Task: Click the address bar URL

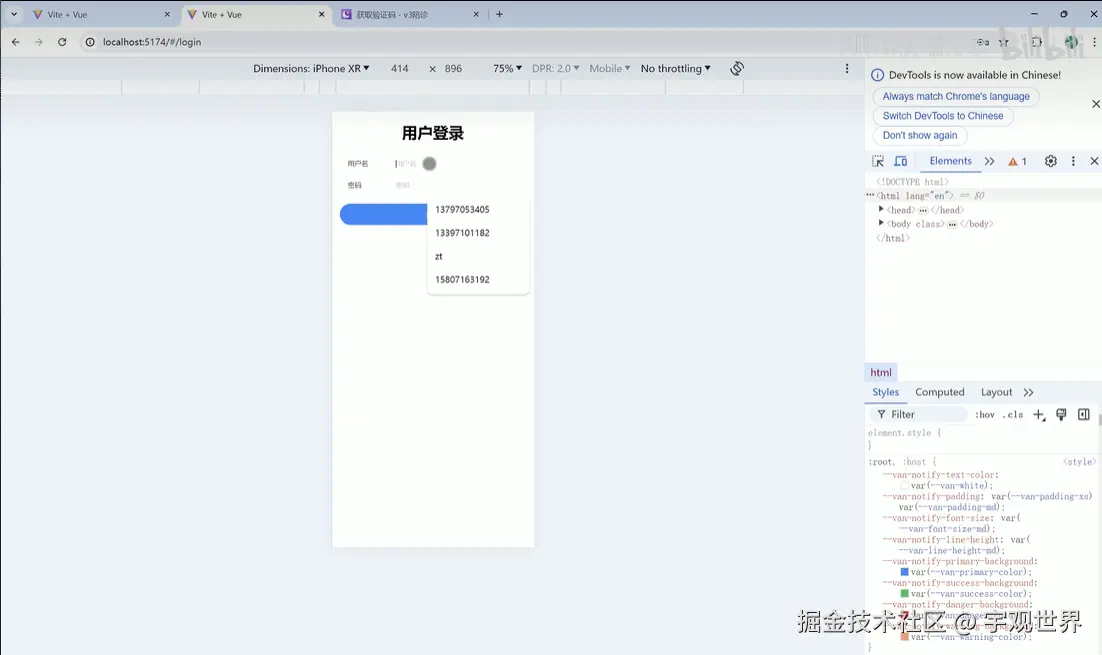Action: click(x=152, y=42)
